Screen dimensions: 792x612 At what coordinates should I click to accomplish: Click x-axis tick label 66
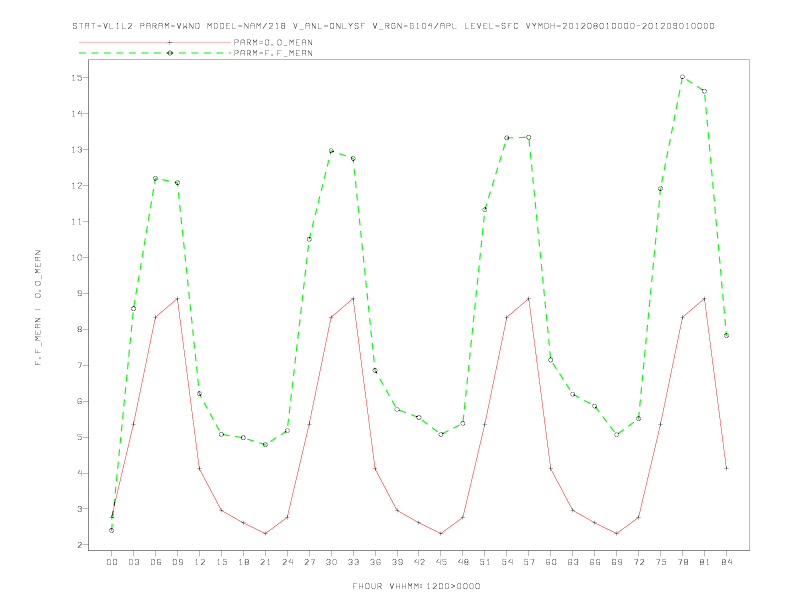pyautogui.click(x=595, y=562)
